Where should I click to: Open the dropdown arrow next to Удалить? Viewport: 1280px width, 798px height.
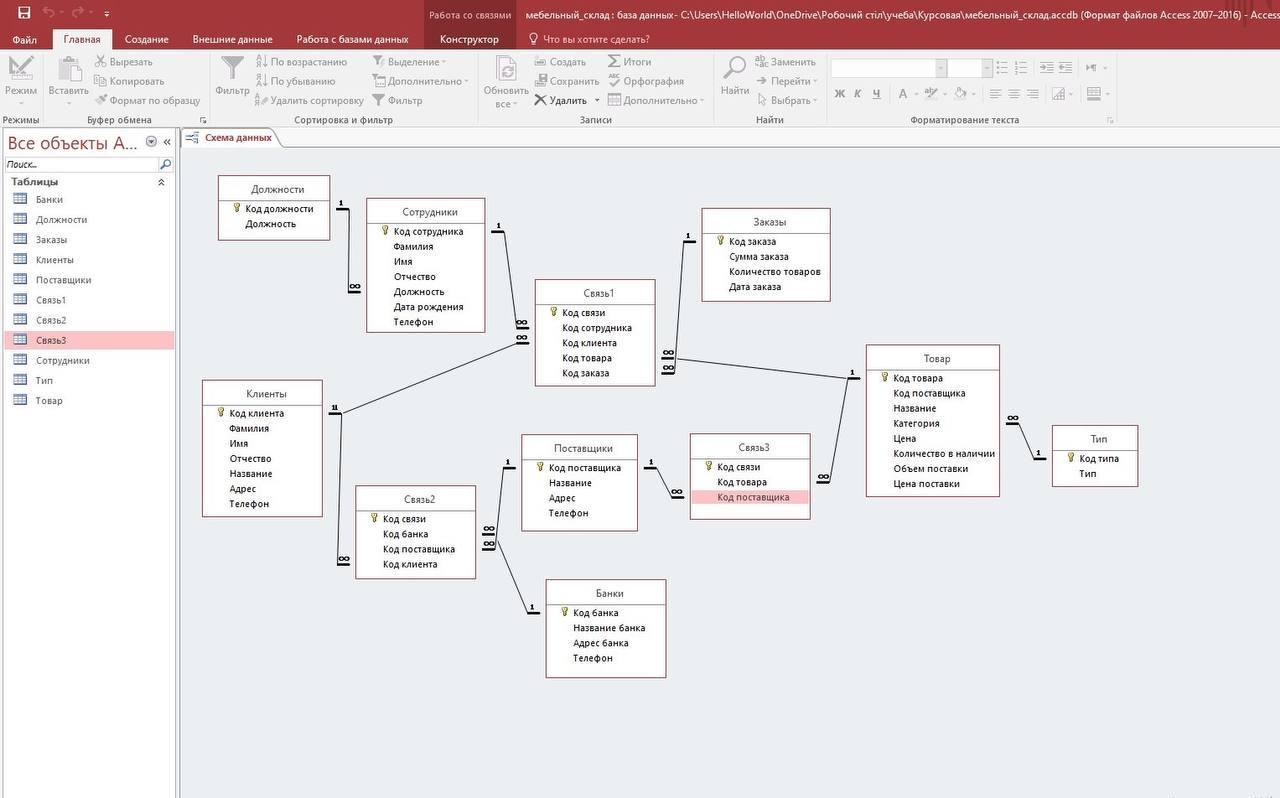pos(597,100)
